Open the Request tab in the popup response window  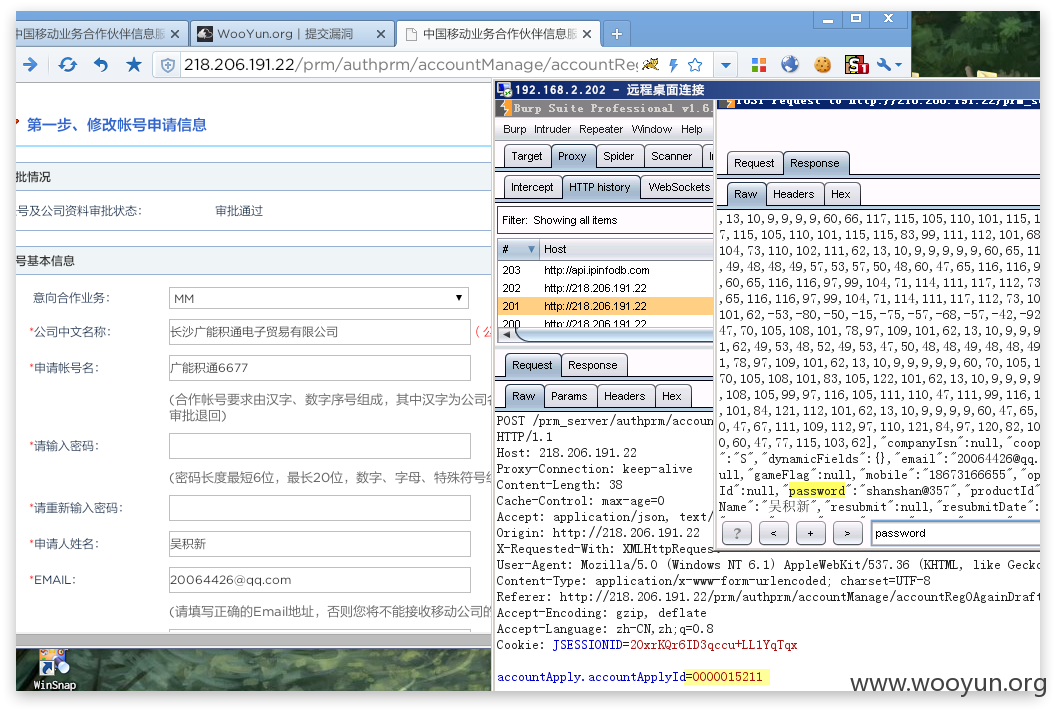(x=754, y=163)
